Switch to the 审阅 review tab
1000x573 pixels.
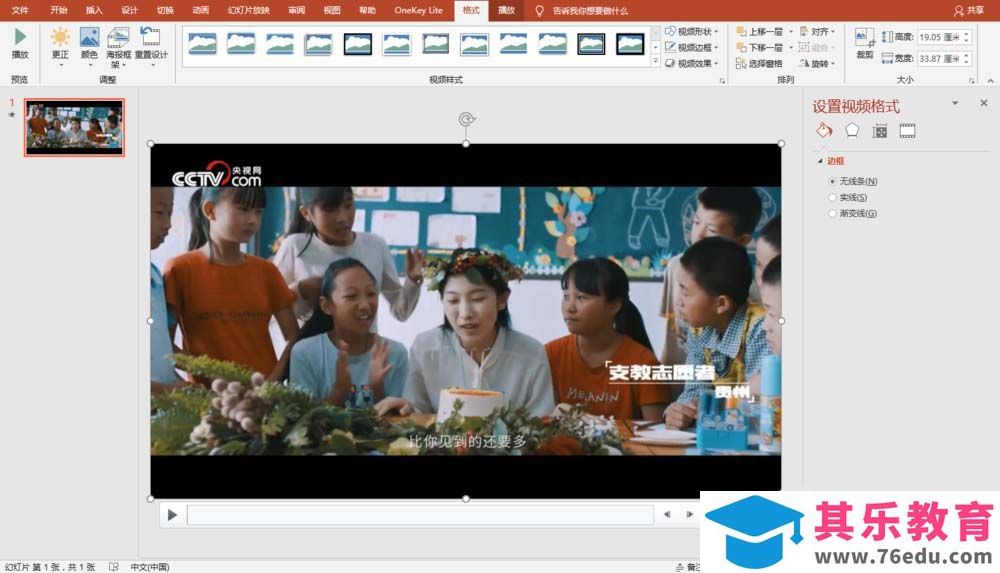pyautogui.click(x=297, y=10)
